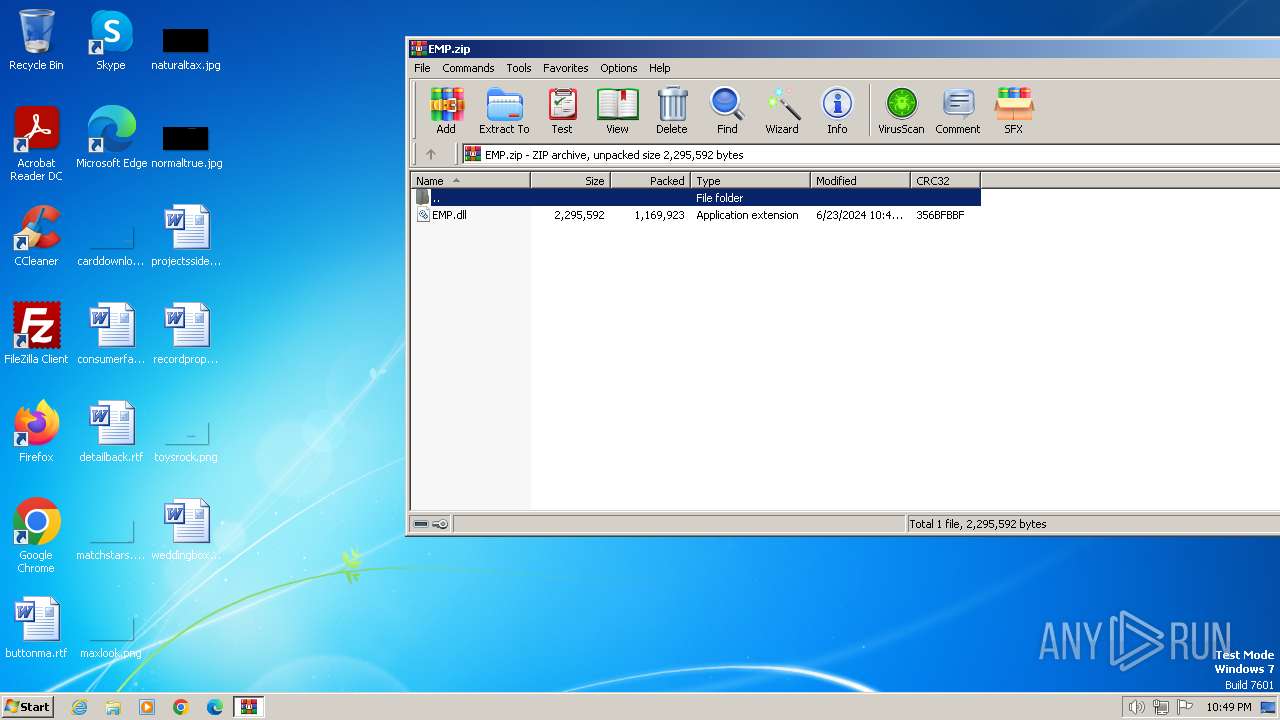Click the status bar drive/key icon
This screenshot has height=720, width=1280.
point(431,524)
